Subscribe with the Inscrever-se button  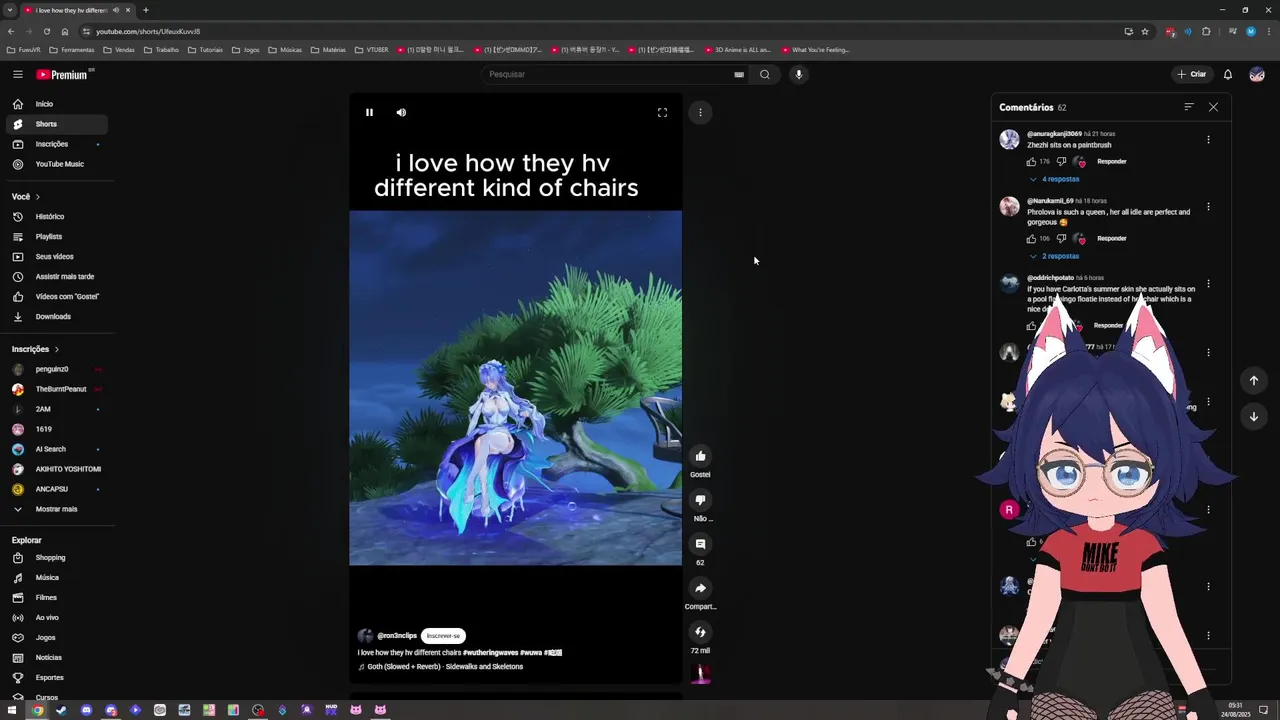click(443, 636)
